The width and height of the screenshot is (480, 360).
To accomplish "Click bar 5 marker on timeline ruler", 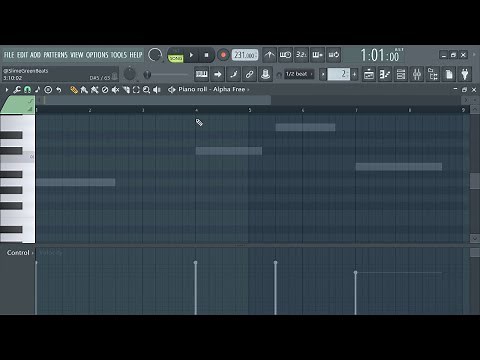I will [x=250, y=110].
